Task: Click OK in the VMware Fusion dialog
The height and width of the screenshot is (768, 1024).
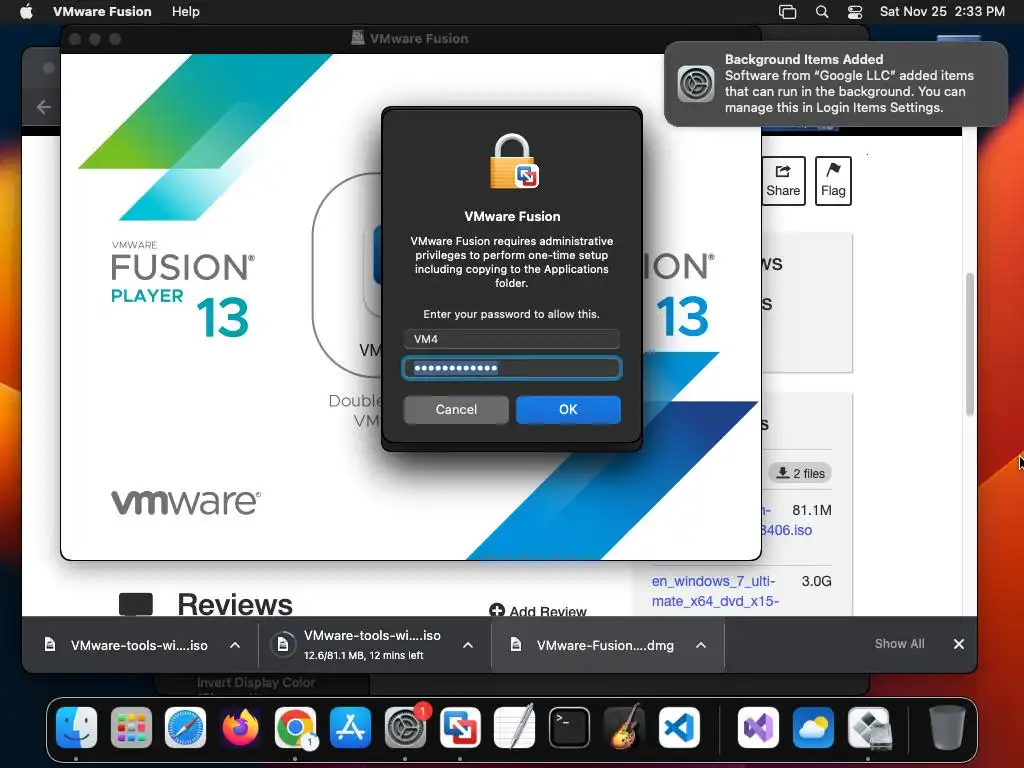Action: tap(568, 409)
